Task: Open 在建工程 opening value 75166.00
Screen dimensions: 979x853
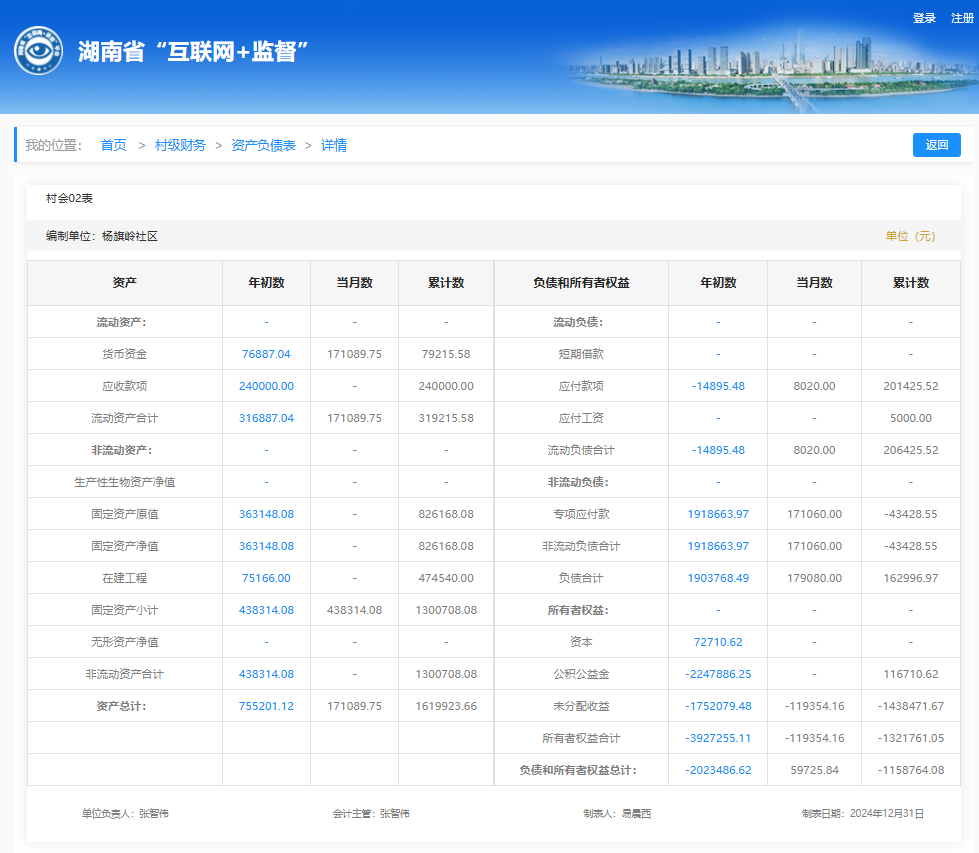Action: [x=266, y=578]
